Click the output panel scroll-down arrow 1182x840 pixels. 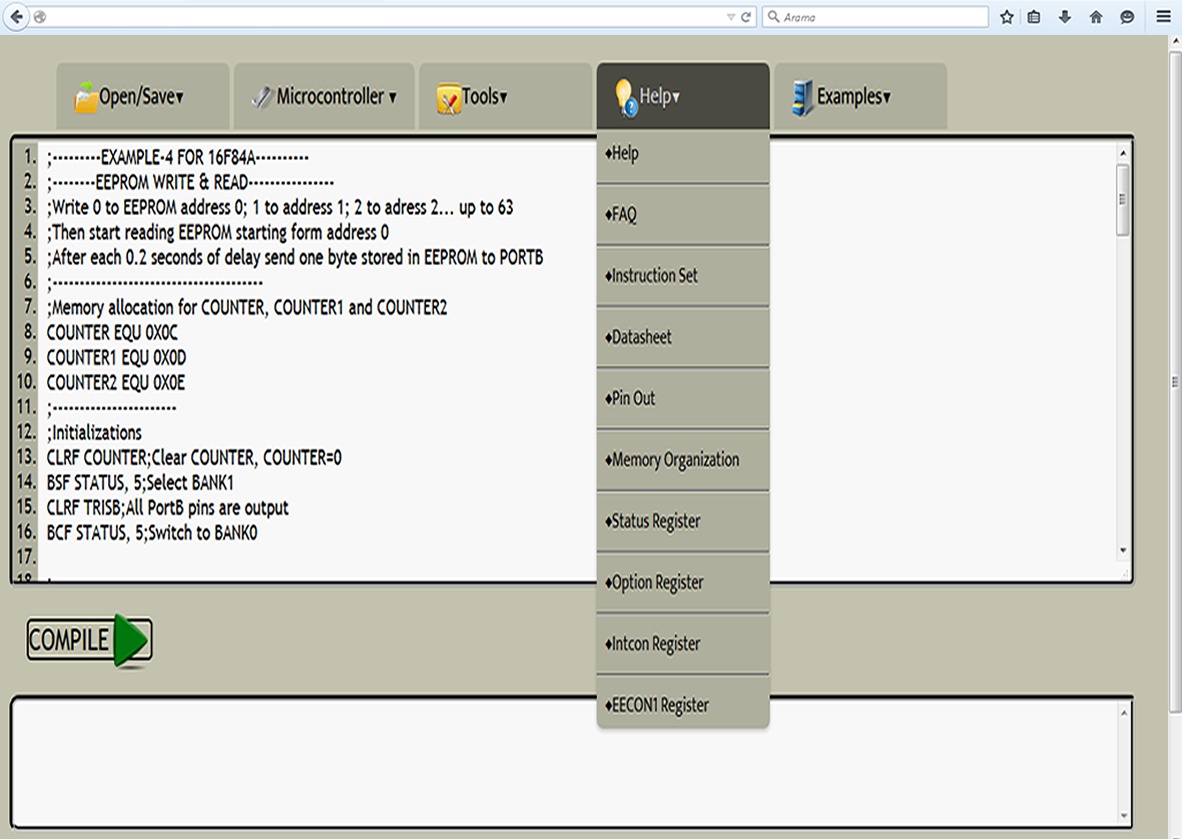pyautogui.click(x=1124, y=815)
